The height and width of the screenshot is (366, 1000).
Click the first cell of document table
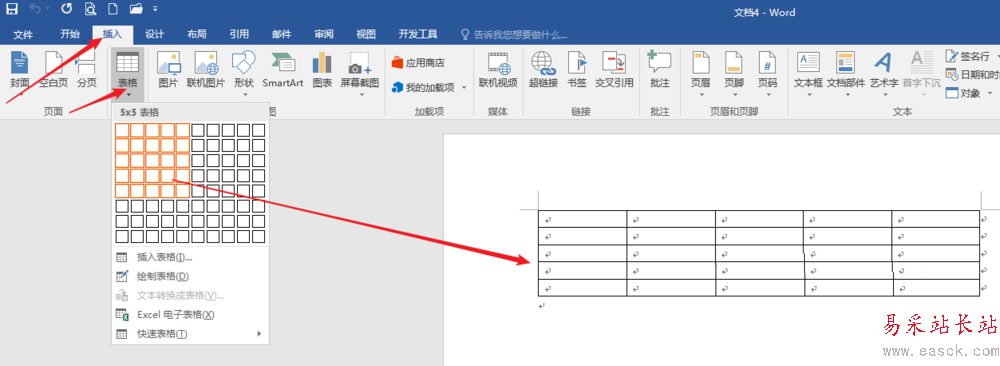pyautogui.click(x=582, y=219)
